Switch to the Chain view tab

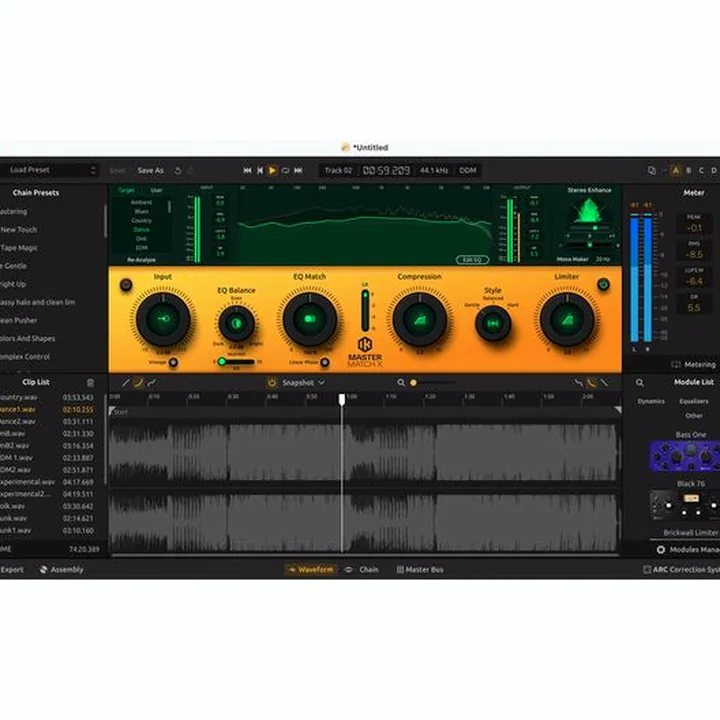pos(362,570)
